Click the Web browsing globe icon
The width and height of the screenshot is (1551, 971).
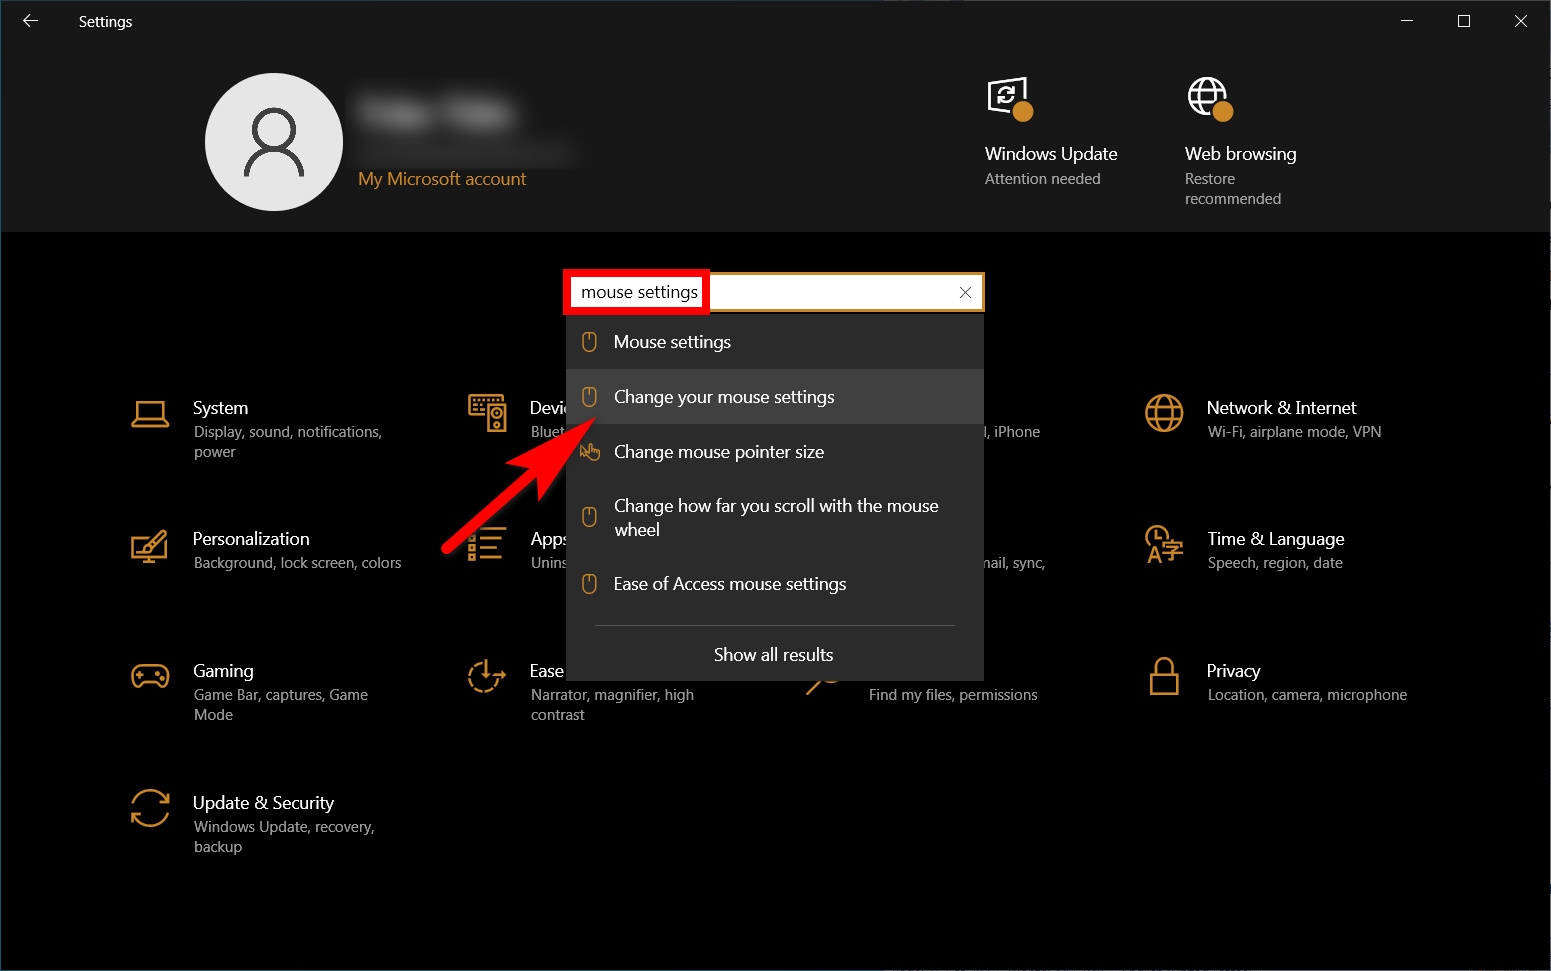point(1209,98)
